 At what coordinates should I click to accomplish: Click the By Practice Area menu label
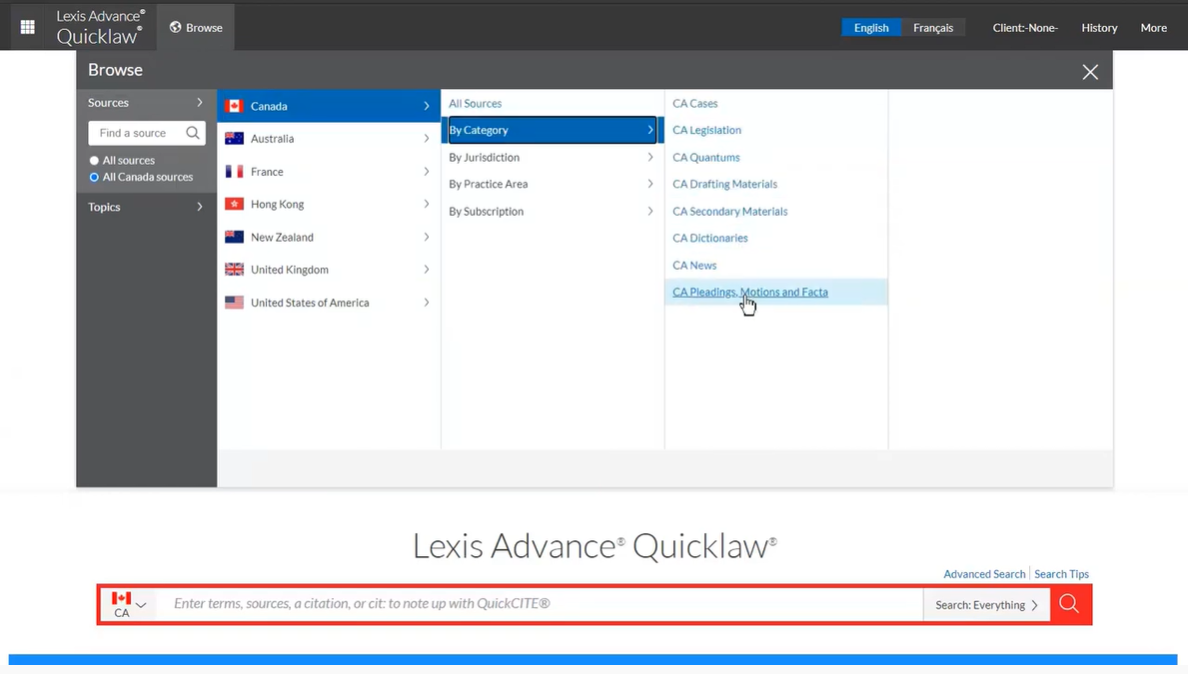point(488,183)
